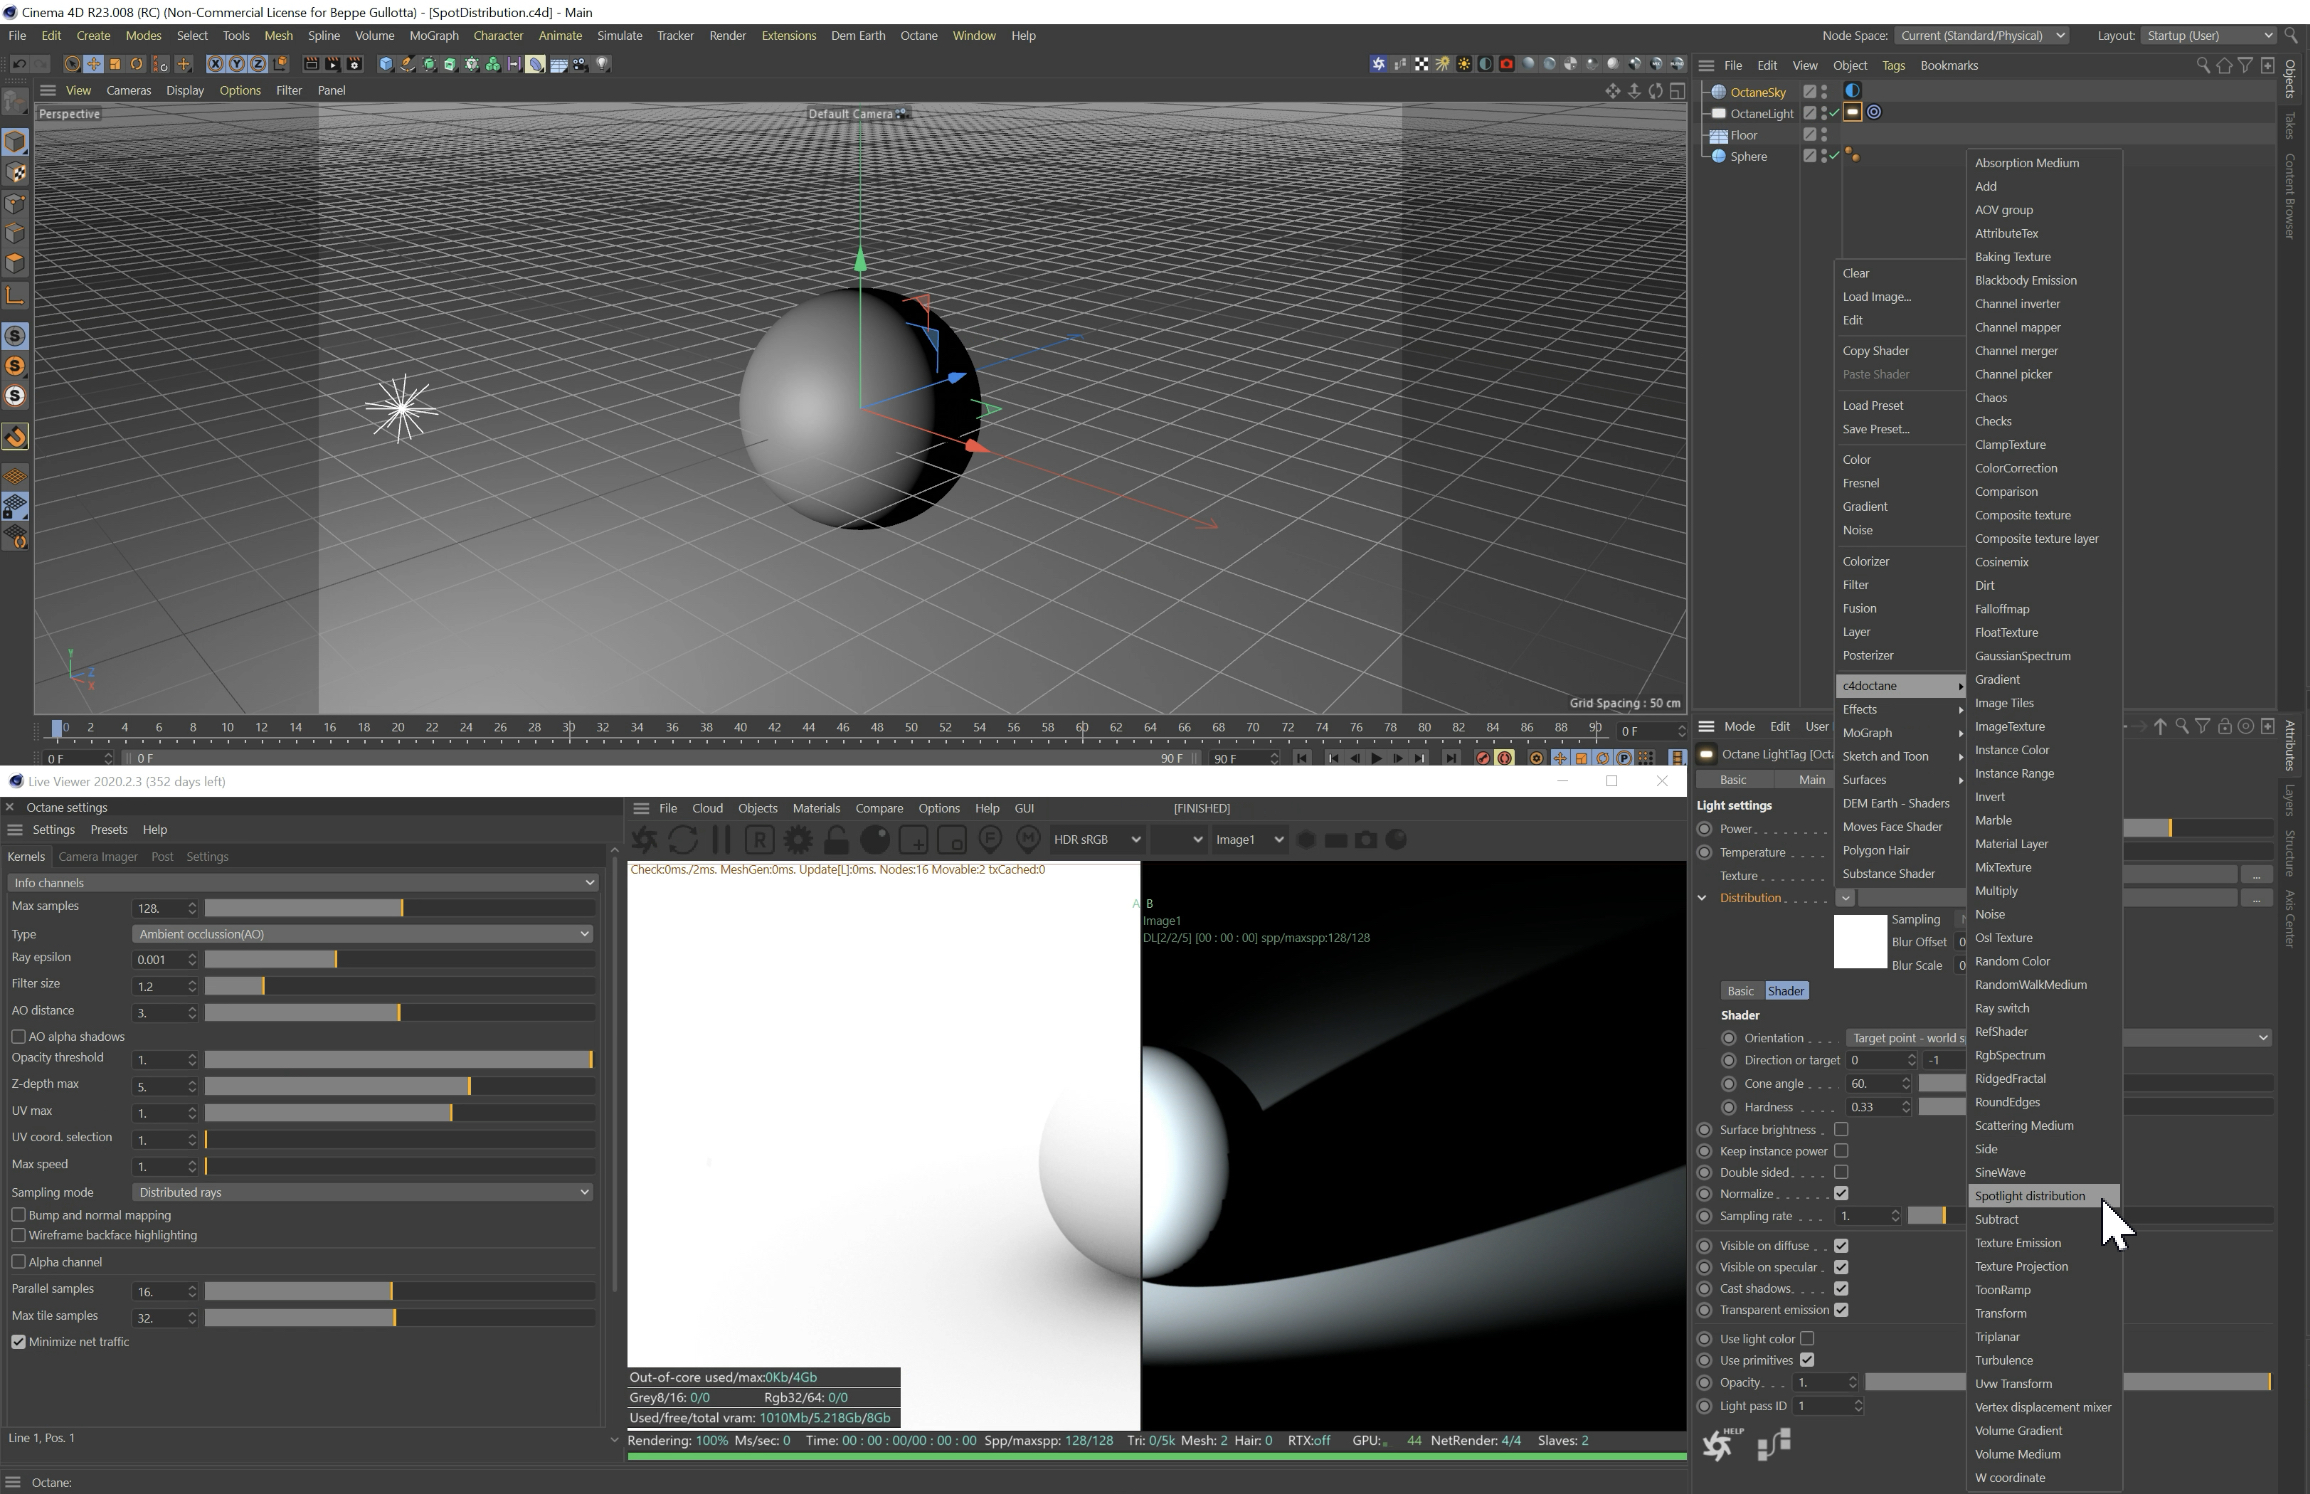Toggle Live Viewer lock resolution icon
The height and width of the screenshot is (1494, 2310).
(x=836, y=840)
